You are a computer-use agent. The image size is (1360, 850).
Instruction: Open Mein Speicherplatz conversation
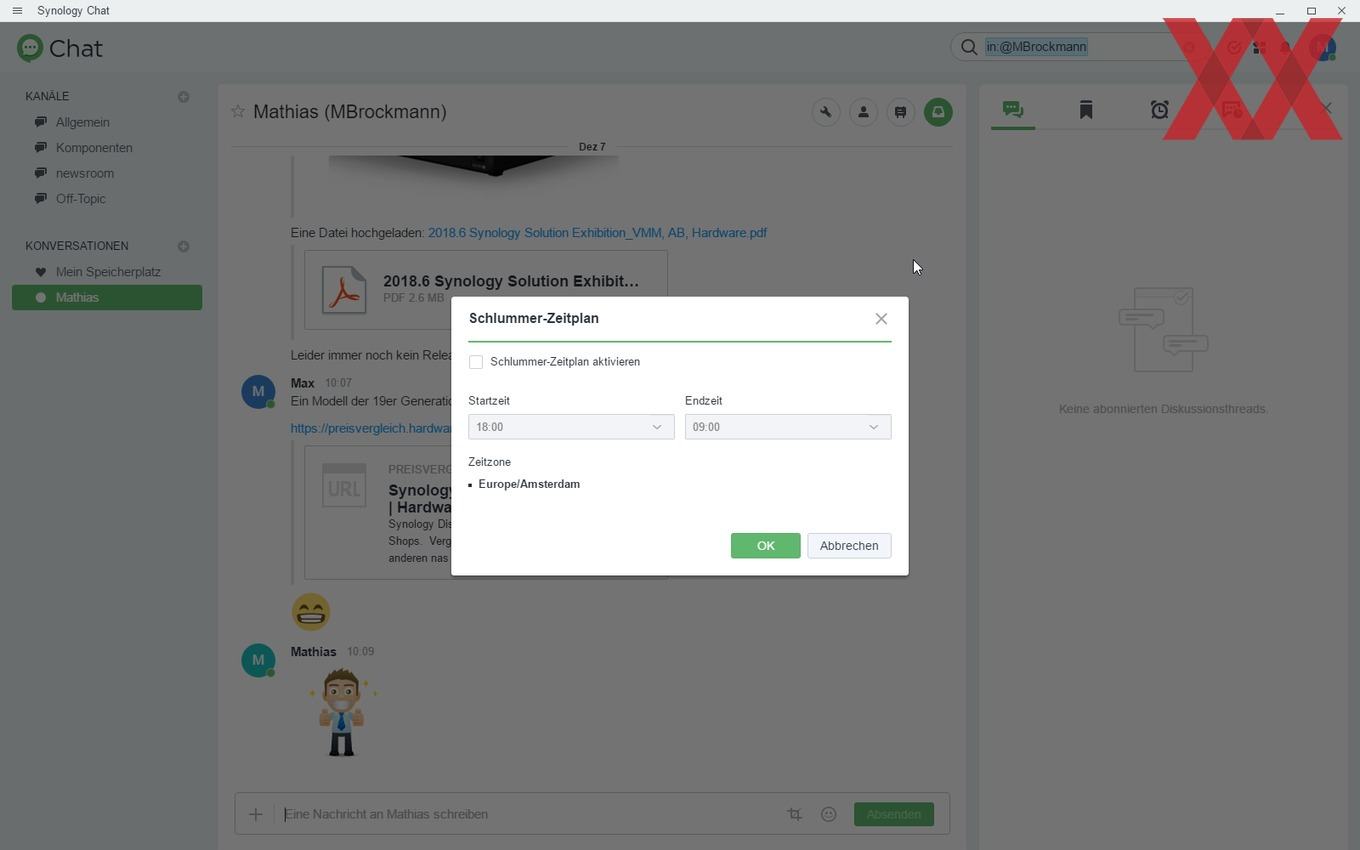click(108, 272)
